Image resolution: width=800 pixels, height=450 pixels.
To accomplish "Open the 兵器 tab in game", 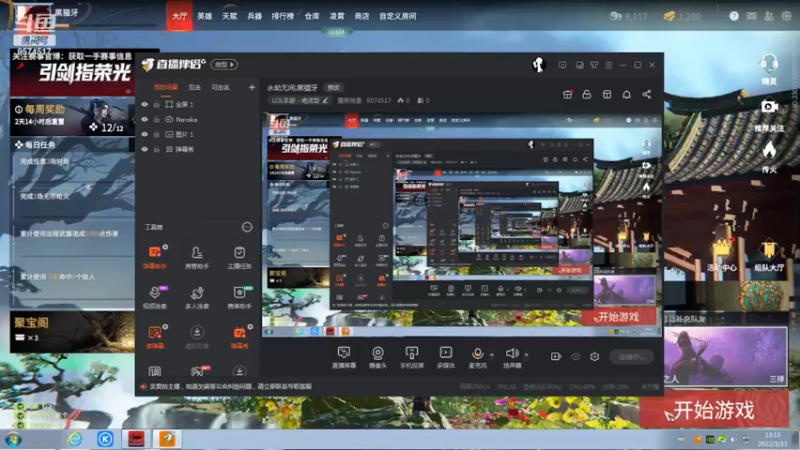I will tap(255, 16).
